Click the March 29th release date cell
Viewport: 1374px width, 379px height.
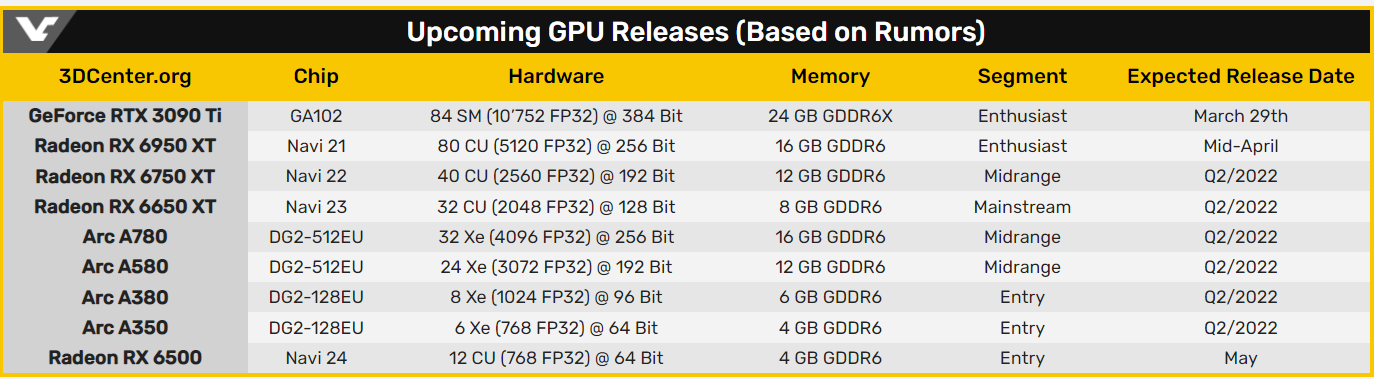[x=1241, y=116]
